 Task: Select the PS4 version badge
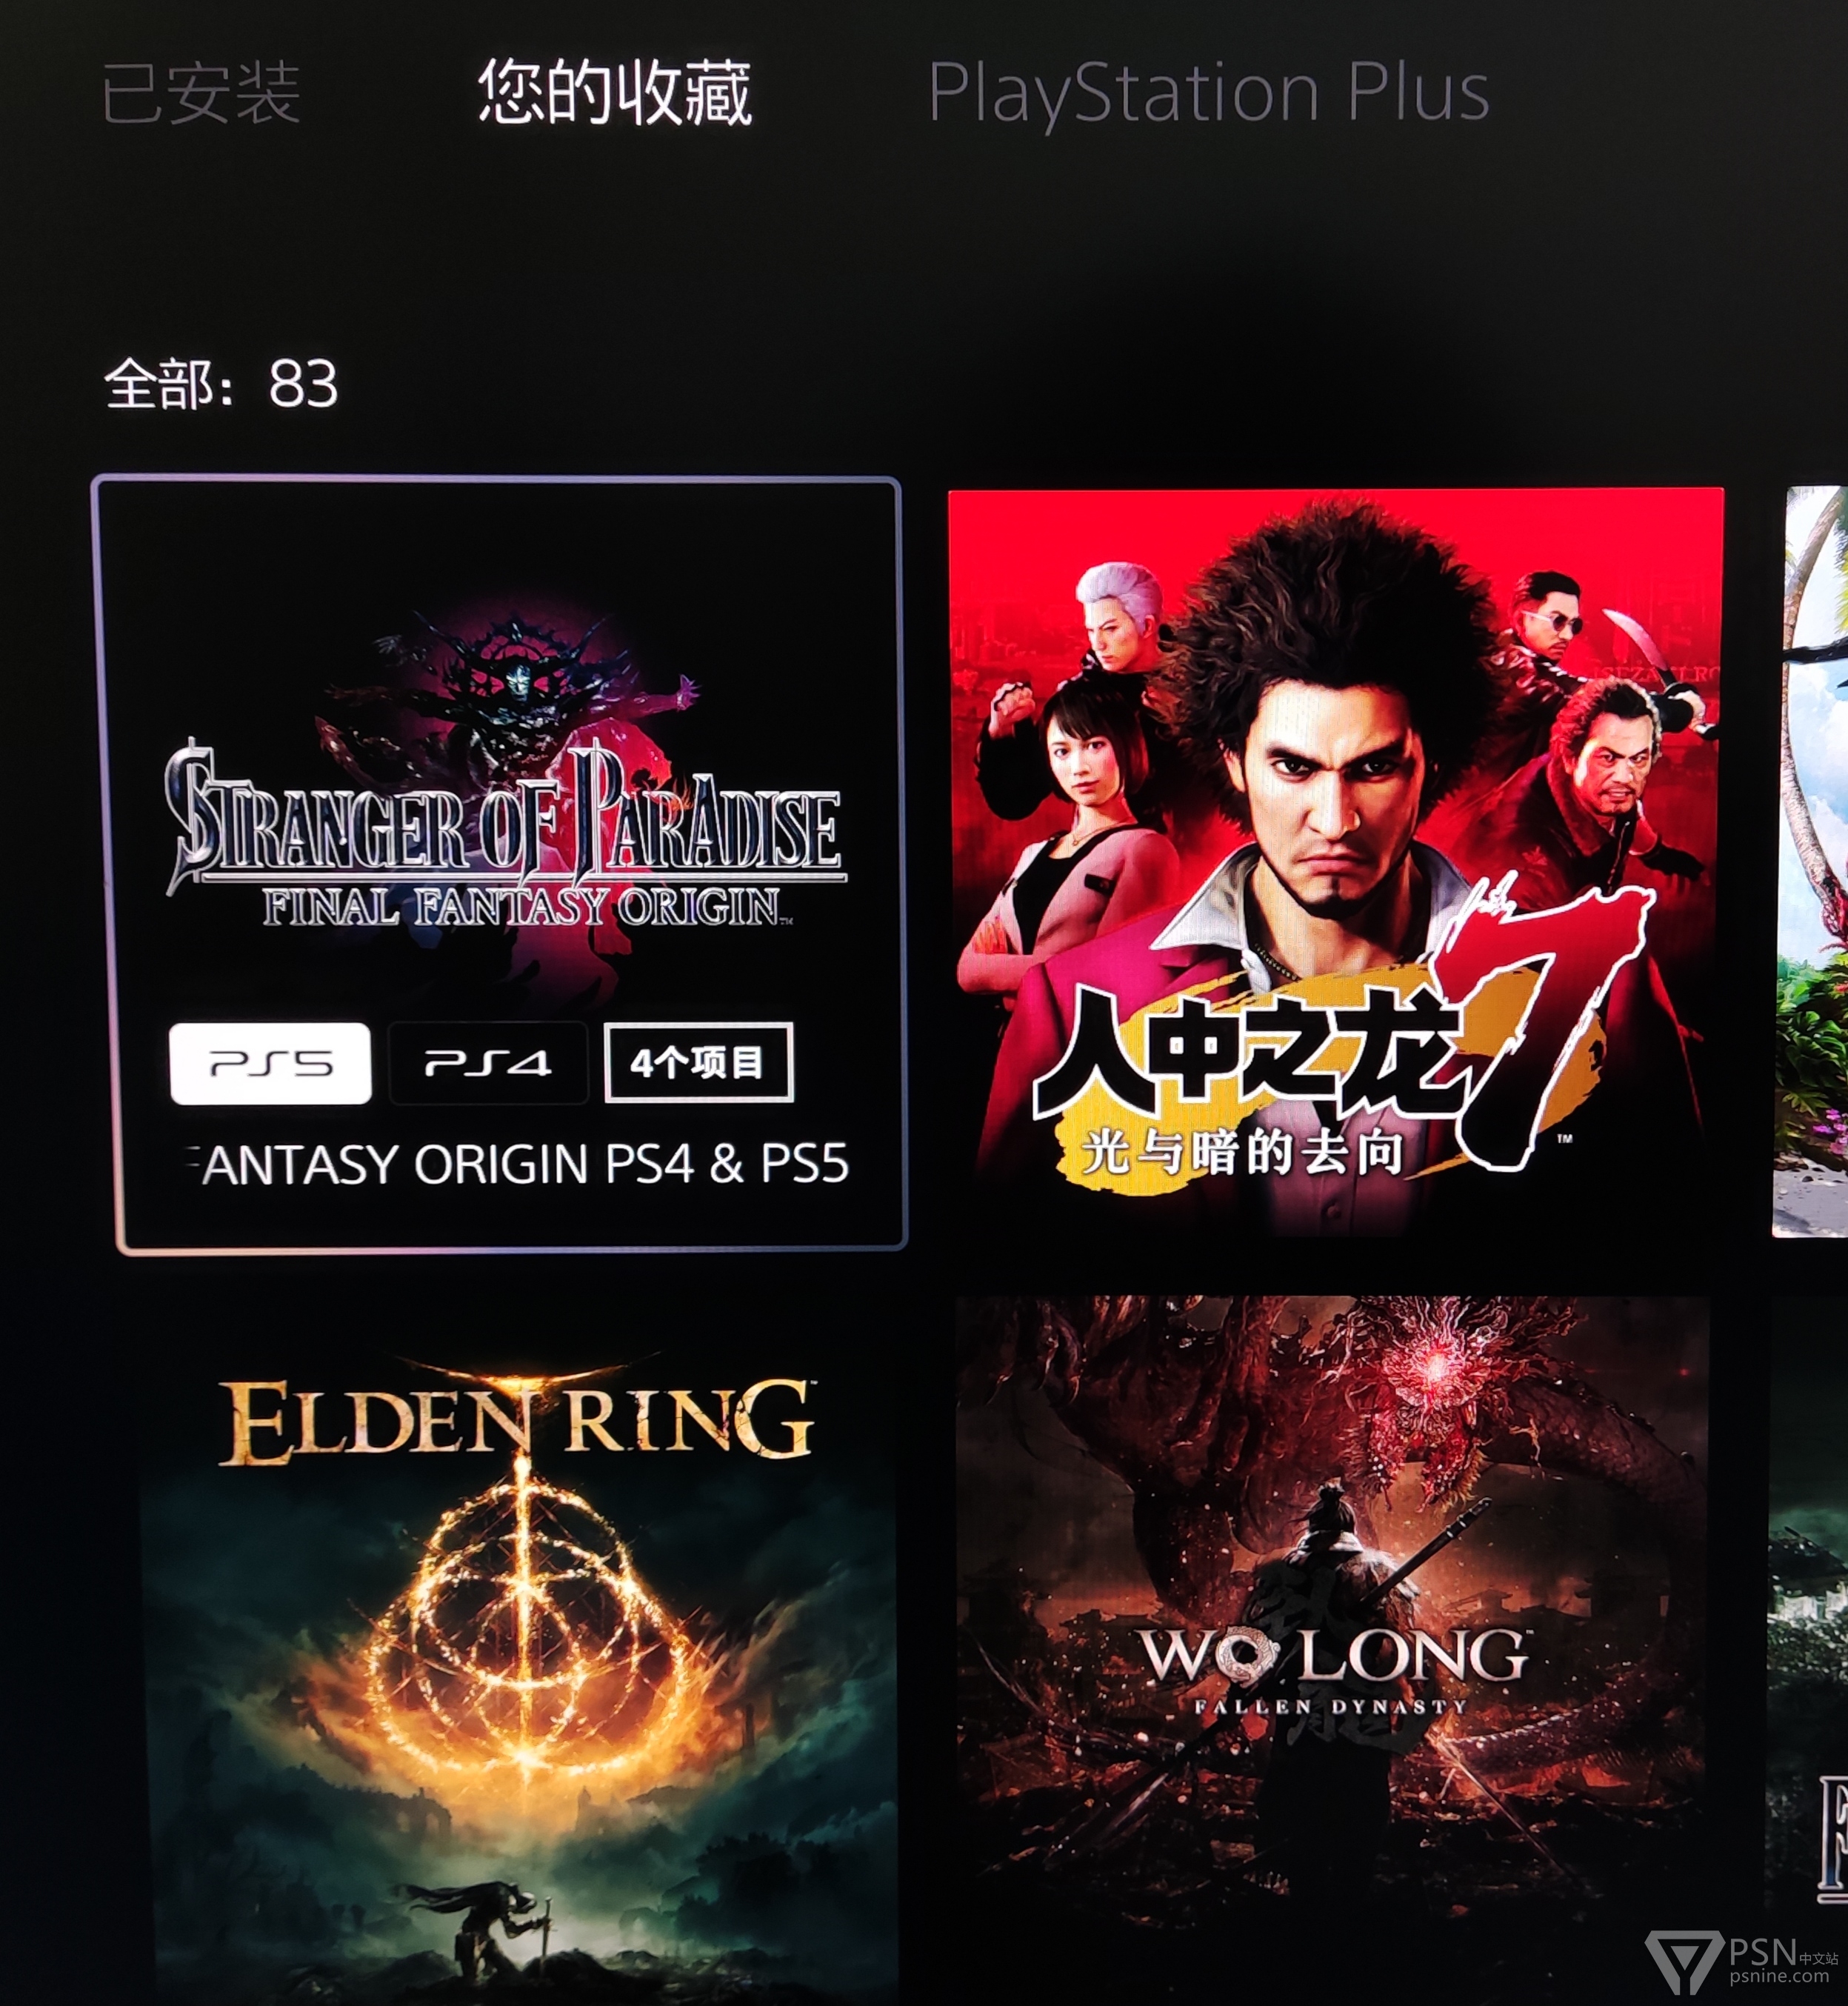(488, 1063)
